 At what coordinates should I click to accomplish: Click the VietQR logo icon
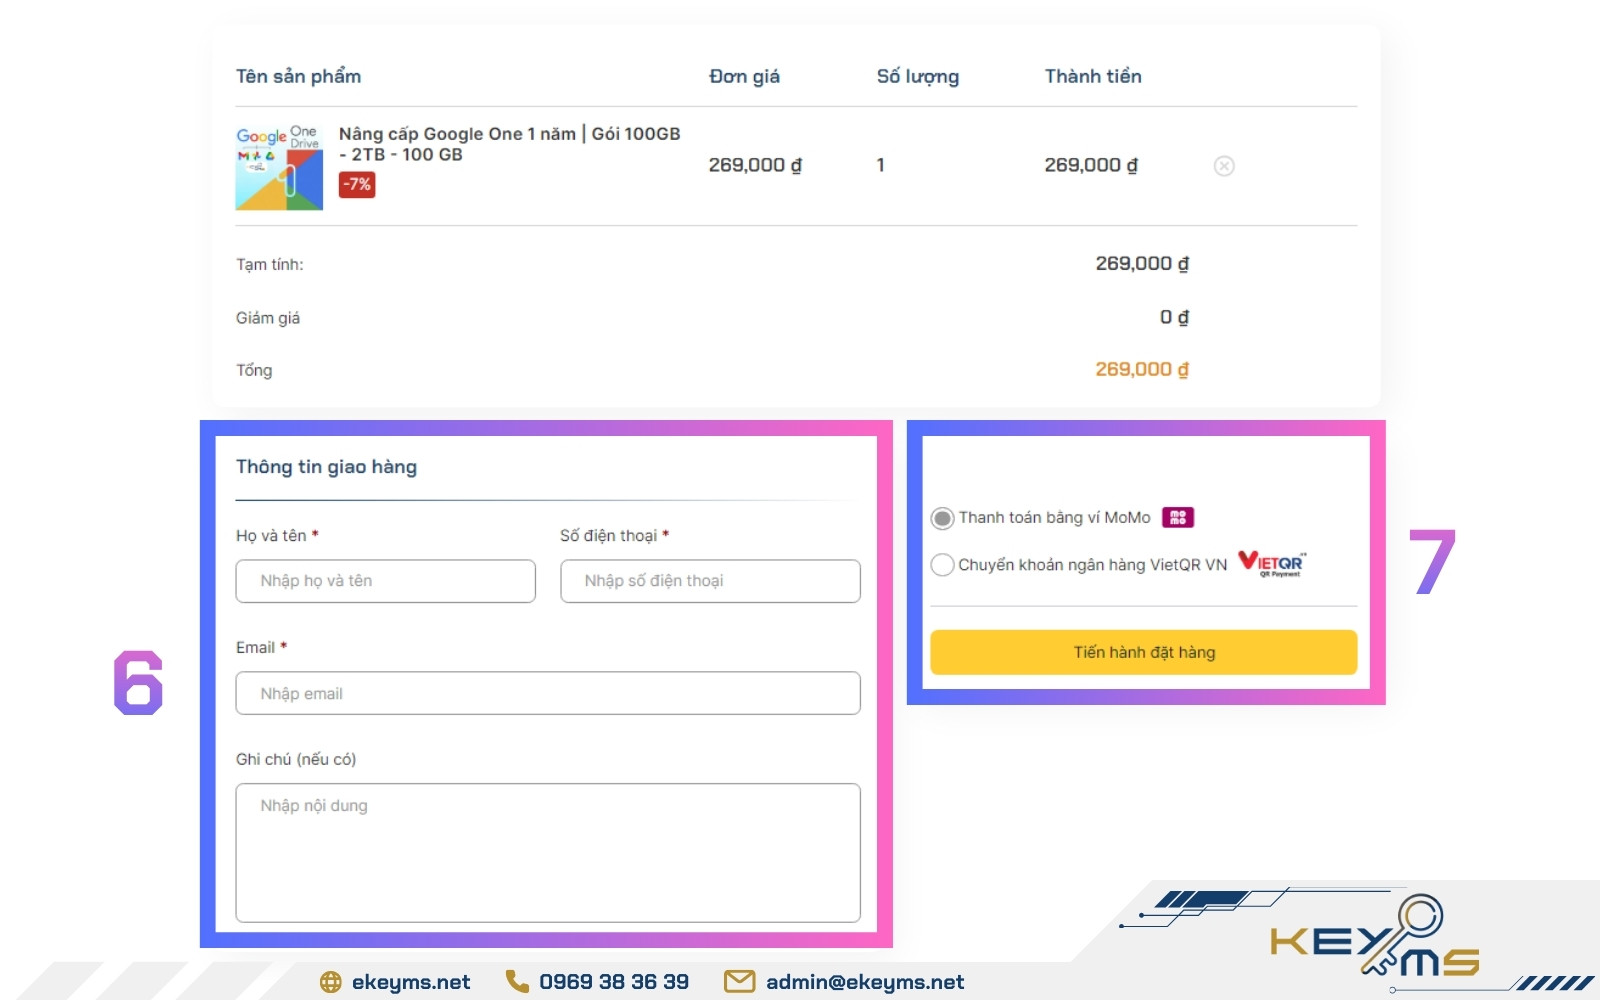pos(1271,564)
